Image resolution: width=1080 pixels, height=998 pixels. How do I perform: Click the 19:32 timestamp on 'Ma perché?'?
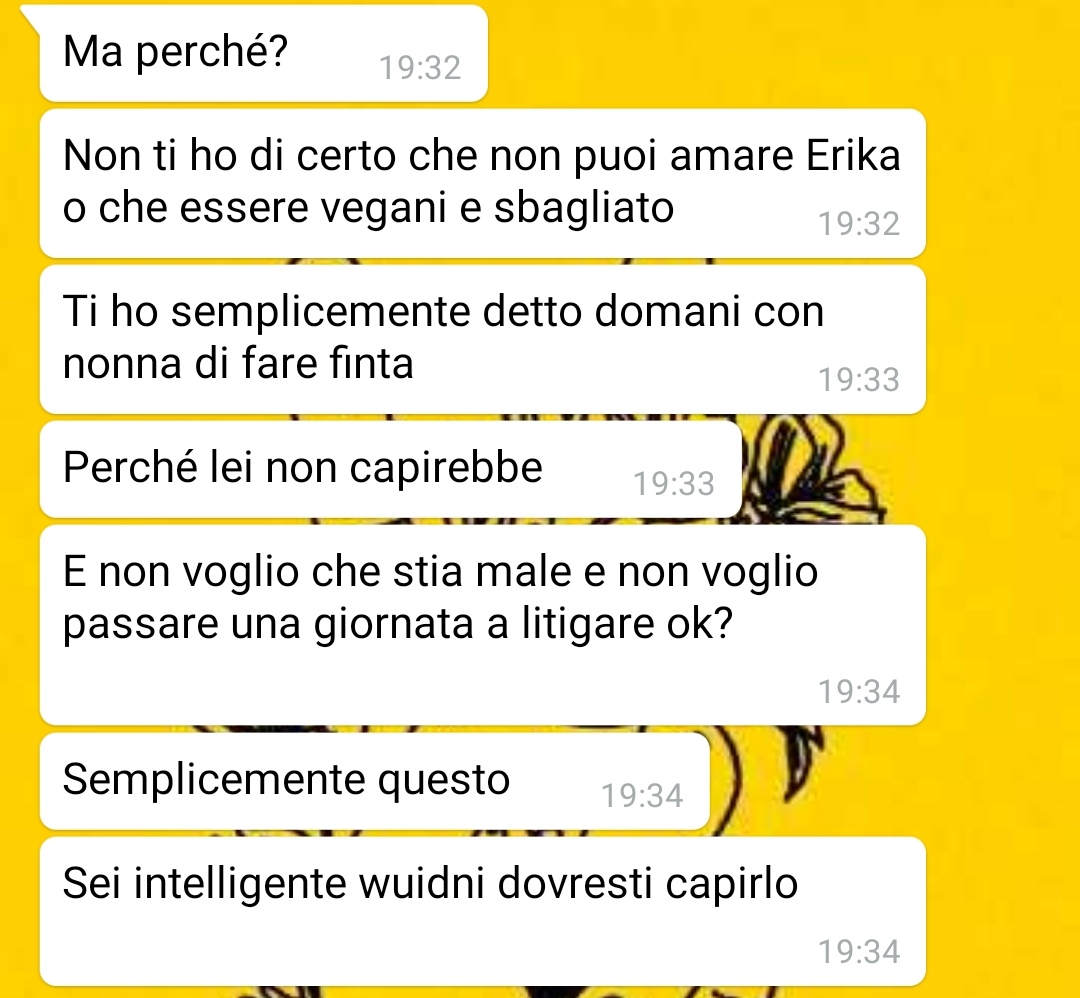click(420, 67)
